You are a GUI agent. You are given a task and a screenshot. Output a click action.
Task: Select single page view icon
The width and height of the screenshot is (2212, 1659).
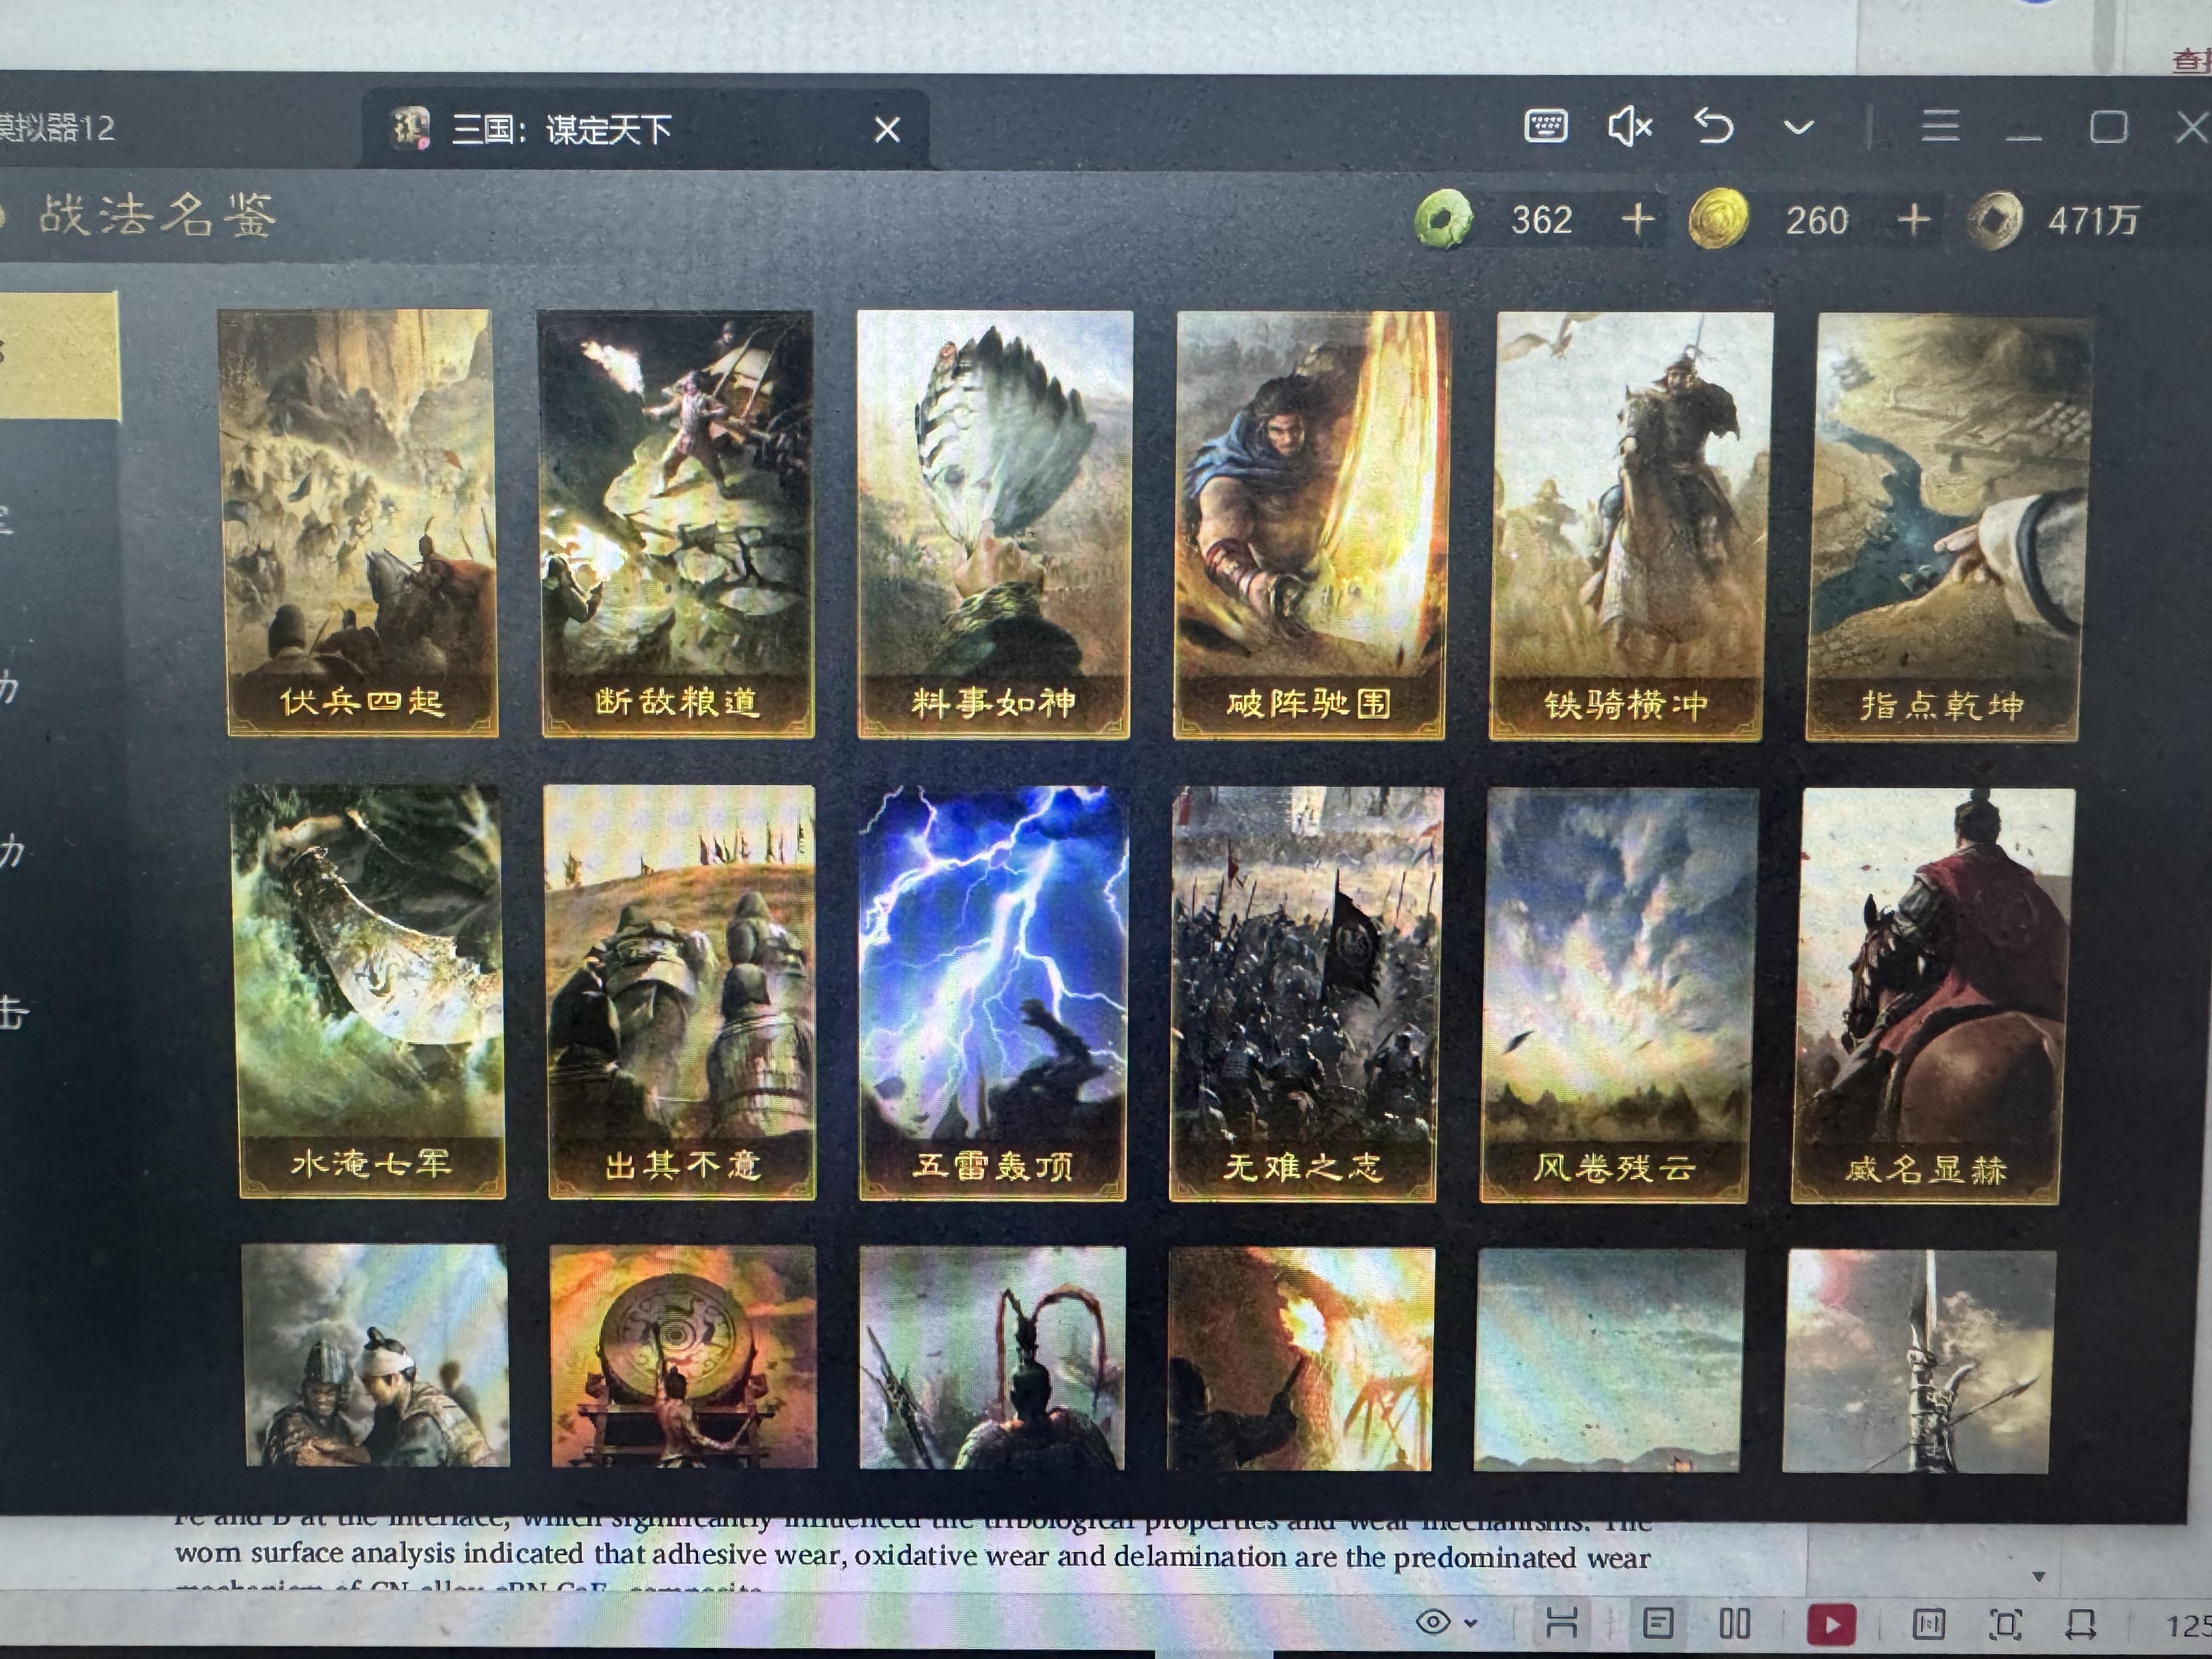[x=1658, y=1623]
